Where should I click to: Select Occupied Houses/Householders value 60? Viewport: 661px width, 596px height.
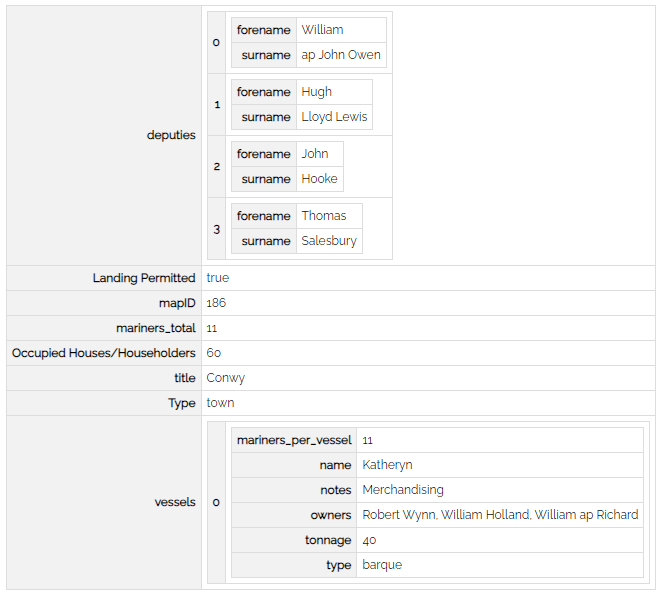(x=213, y=353)
